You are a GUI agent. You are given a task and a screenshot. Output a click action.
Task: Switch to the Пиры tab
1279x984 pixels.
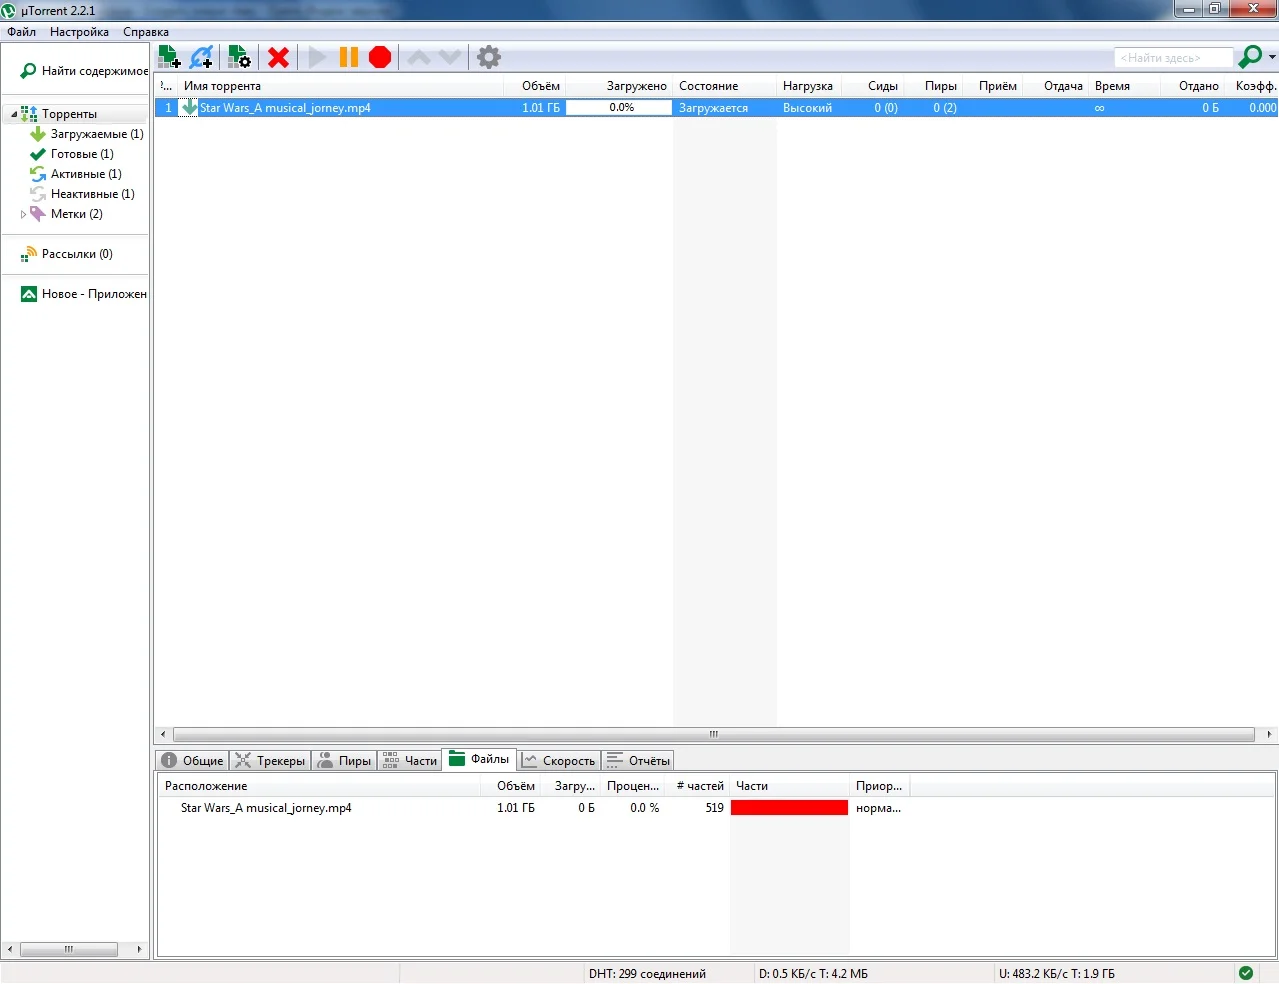(x=344, y=761)
